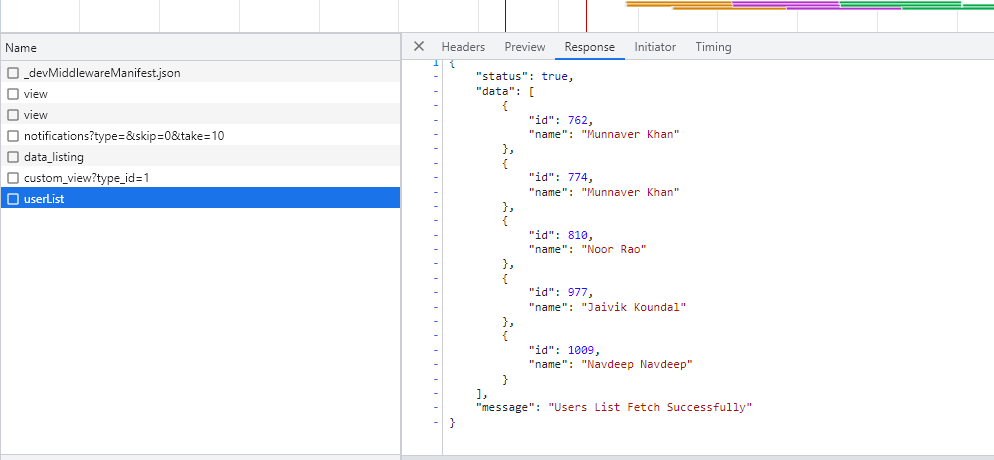Click the custom_view?type_id=1 request icon
This screenshot has width=994, height=460.
click(13, 178)
